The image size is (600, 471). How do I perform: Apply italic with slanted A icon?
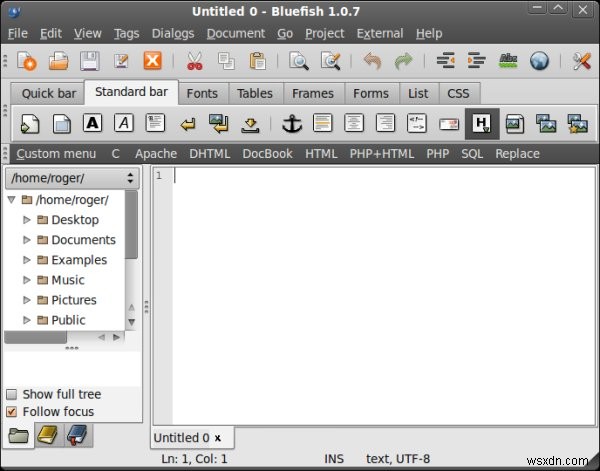tap(124, 123)
